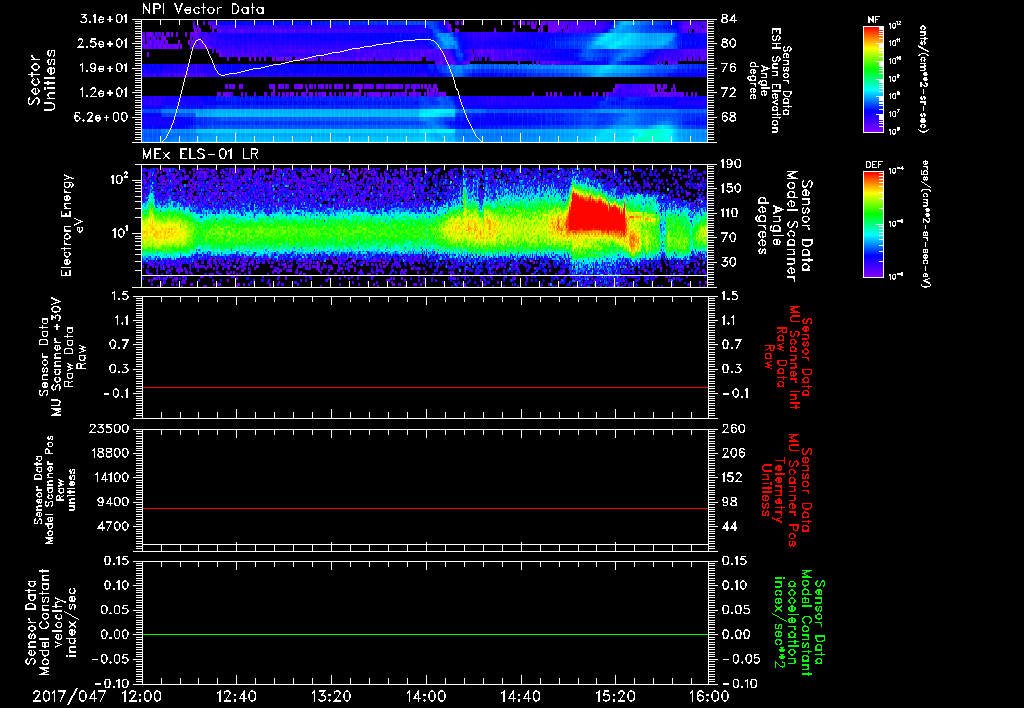
Task: Click the 44 telemetry tick value
Action: [x=728, y=526]
